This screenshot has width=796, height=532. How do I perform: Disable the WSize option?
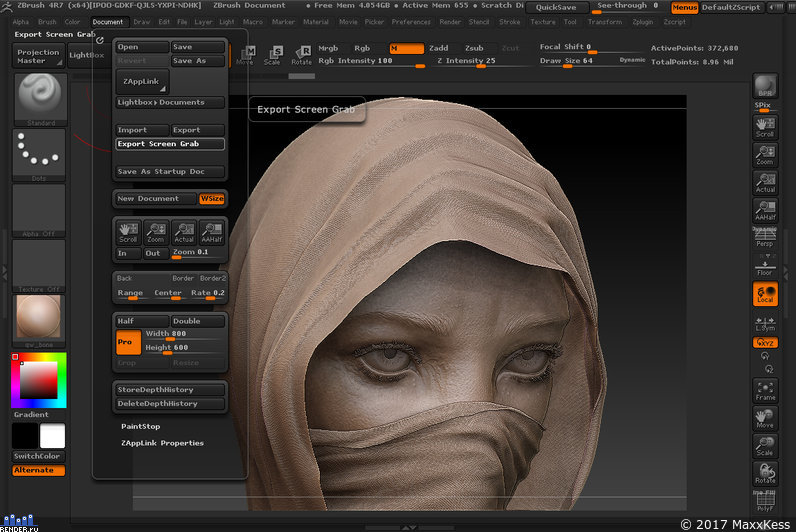point(212,198)
